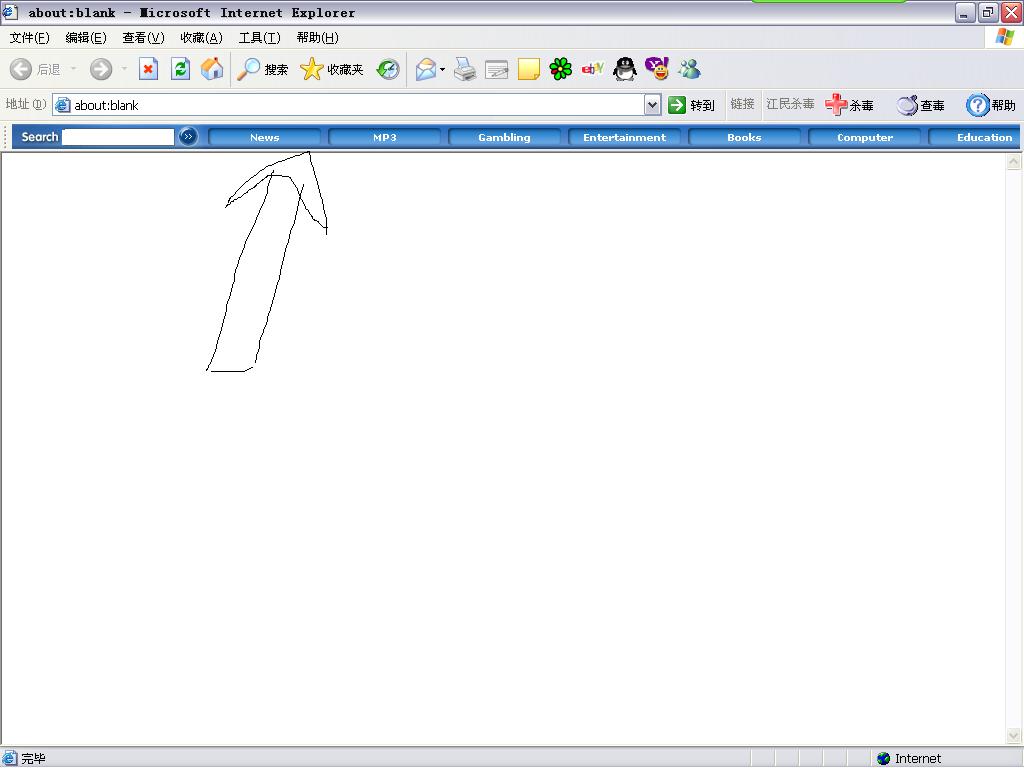Expand the address bar dropdown
Screen dimensions: 1024x768
pyautogui.click(x=652, y=105)
